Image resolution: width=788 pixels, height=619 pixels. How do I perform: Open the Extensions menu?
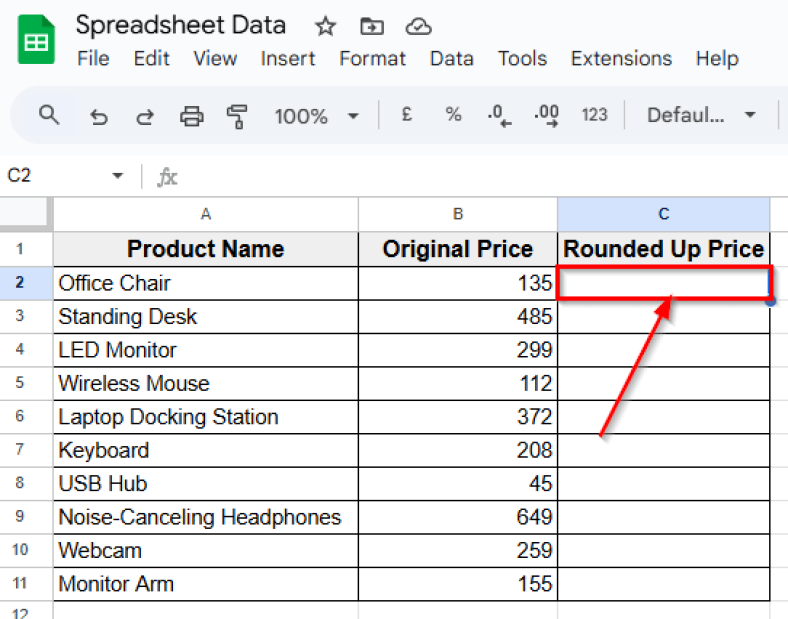[621, 59]
